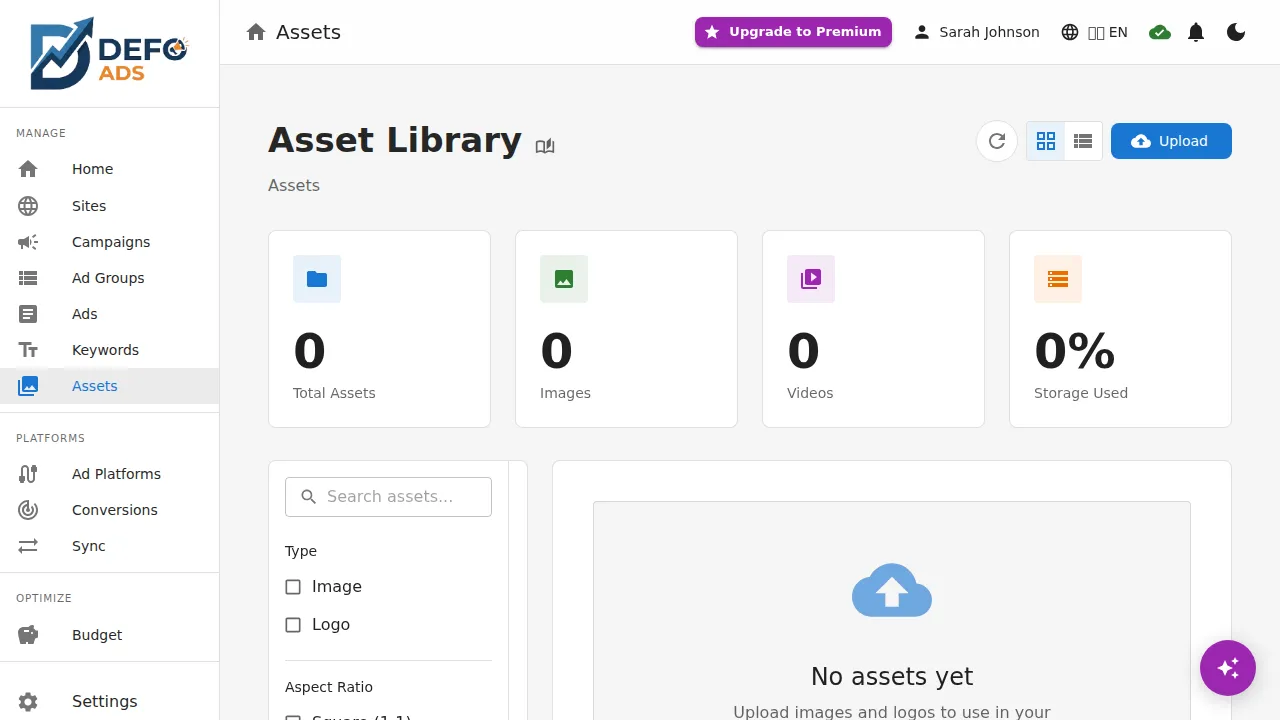Screen dimensions: 1280x720
Task: Go to Sites in sidebar
Action: coord(109,206)
